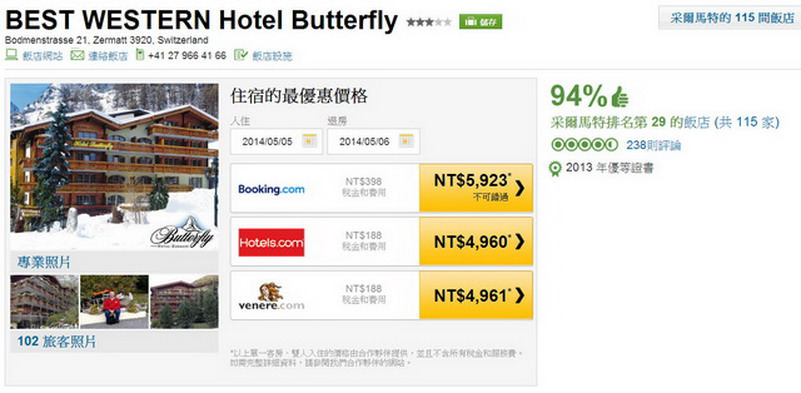The image size is (801, 393).
Task: Click the hotel amenities checklist icon
Action: point(241,55)
